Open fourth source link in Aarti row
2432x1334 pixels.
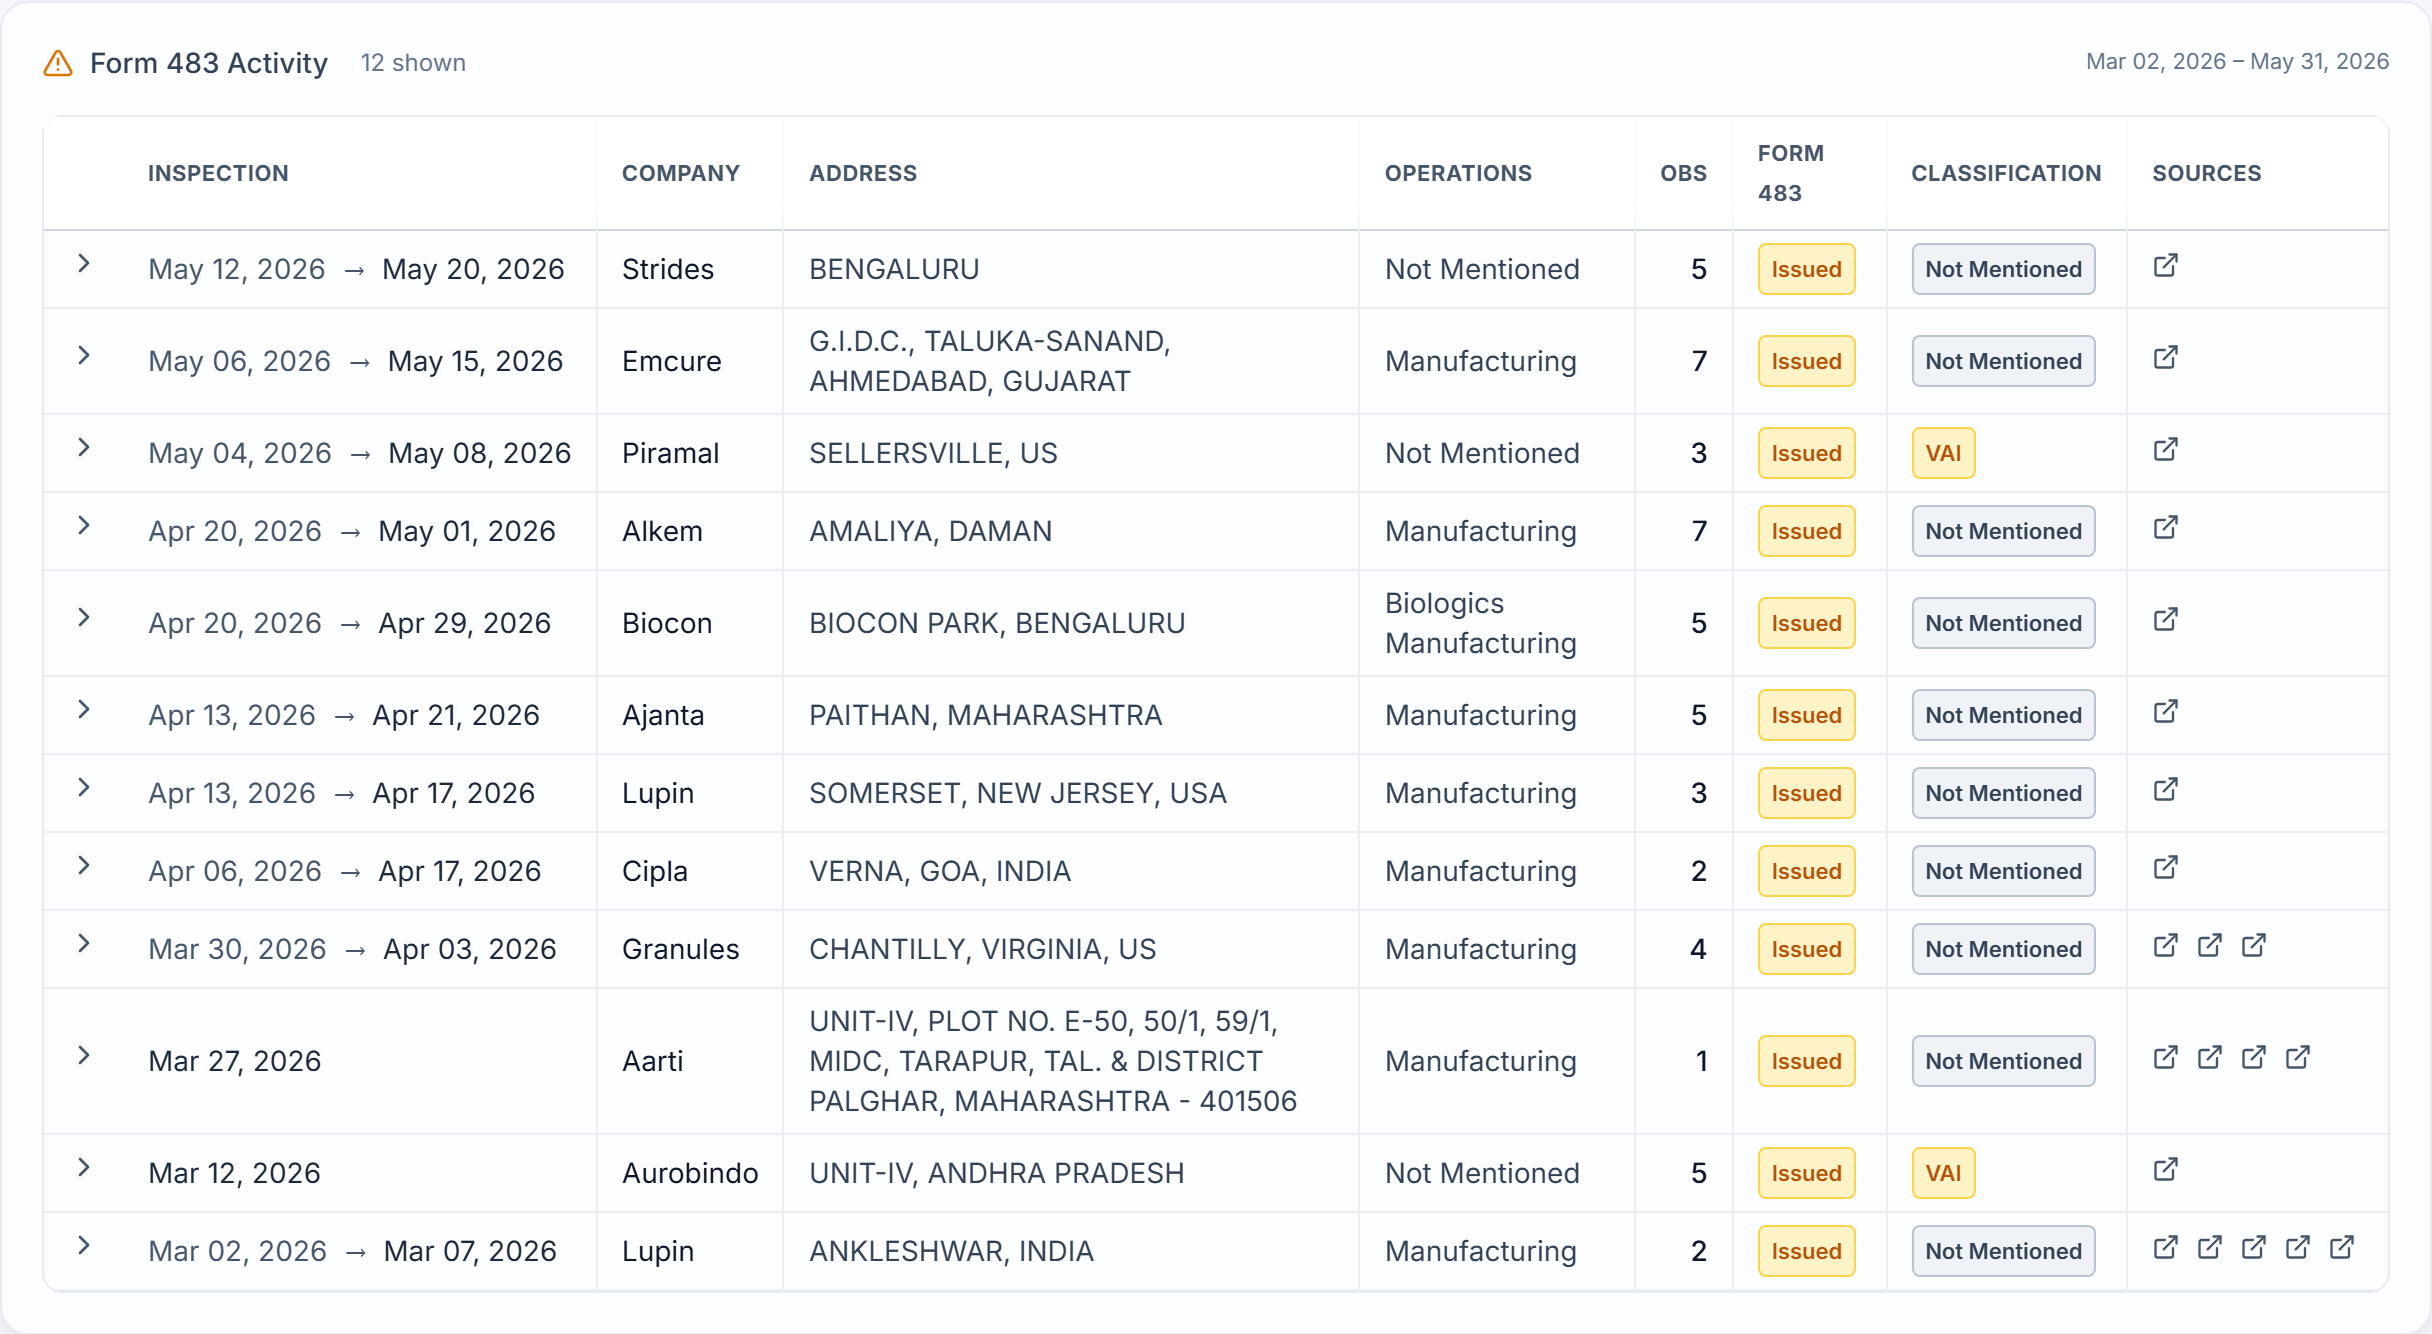[x=2297, y=1058]
